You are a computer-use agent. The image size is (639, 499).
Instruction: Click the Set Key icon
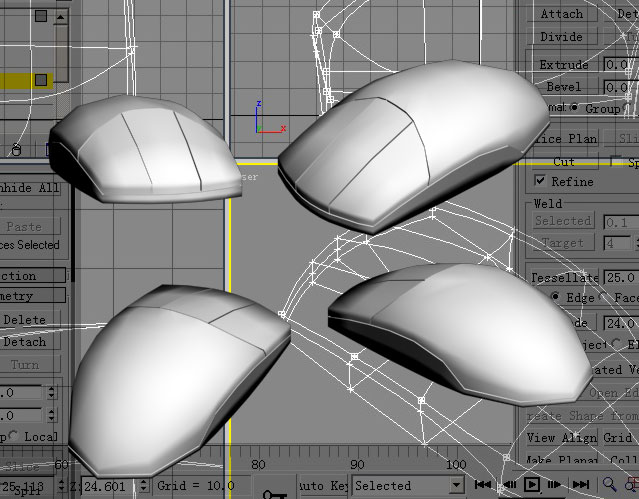coord(275,490)
